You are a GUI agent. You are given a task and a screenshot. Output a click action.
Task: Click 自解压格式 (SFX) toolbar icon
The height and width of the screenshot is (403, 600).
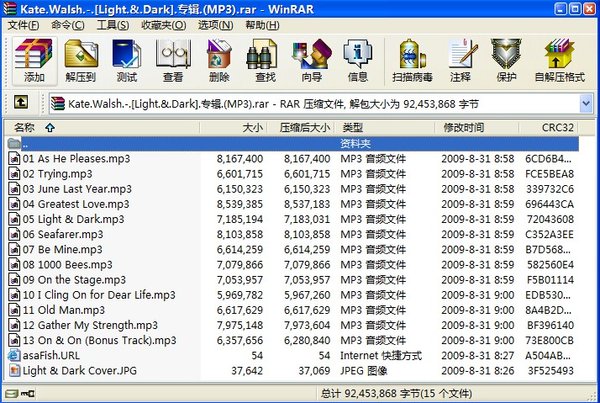click(559, 61)
